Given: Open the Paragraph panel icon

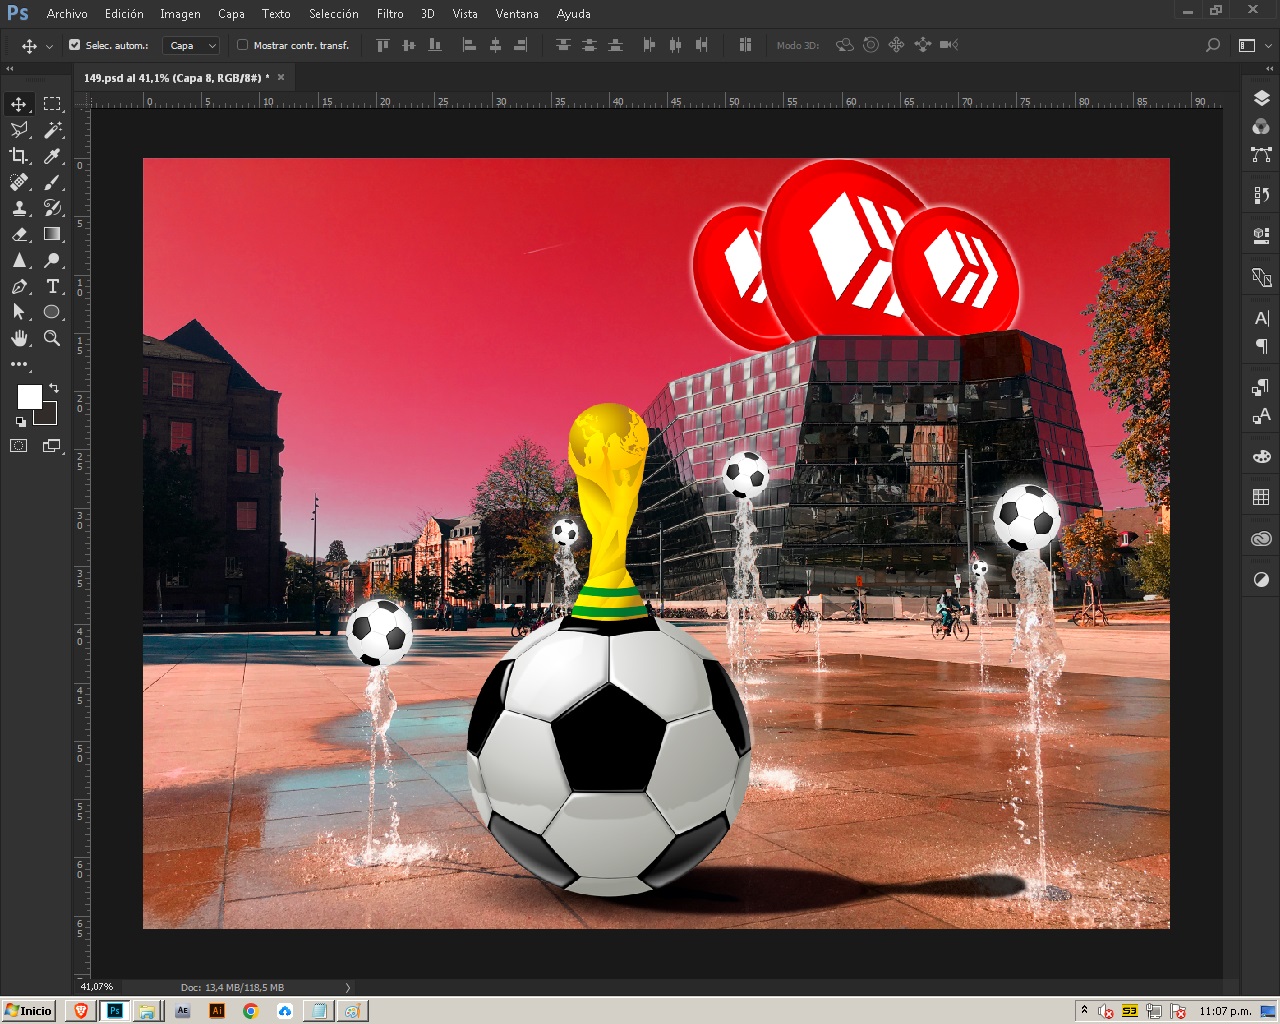Looking at the screenshot, I should coord(1261,346).
